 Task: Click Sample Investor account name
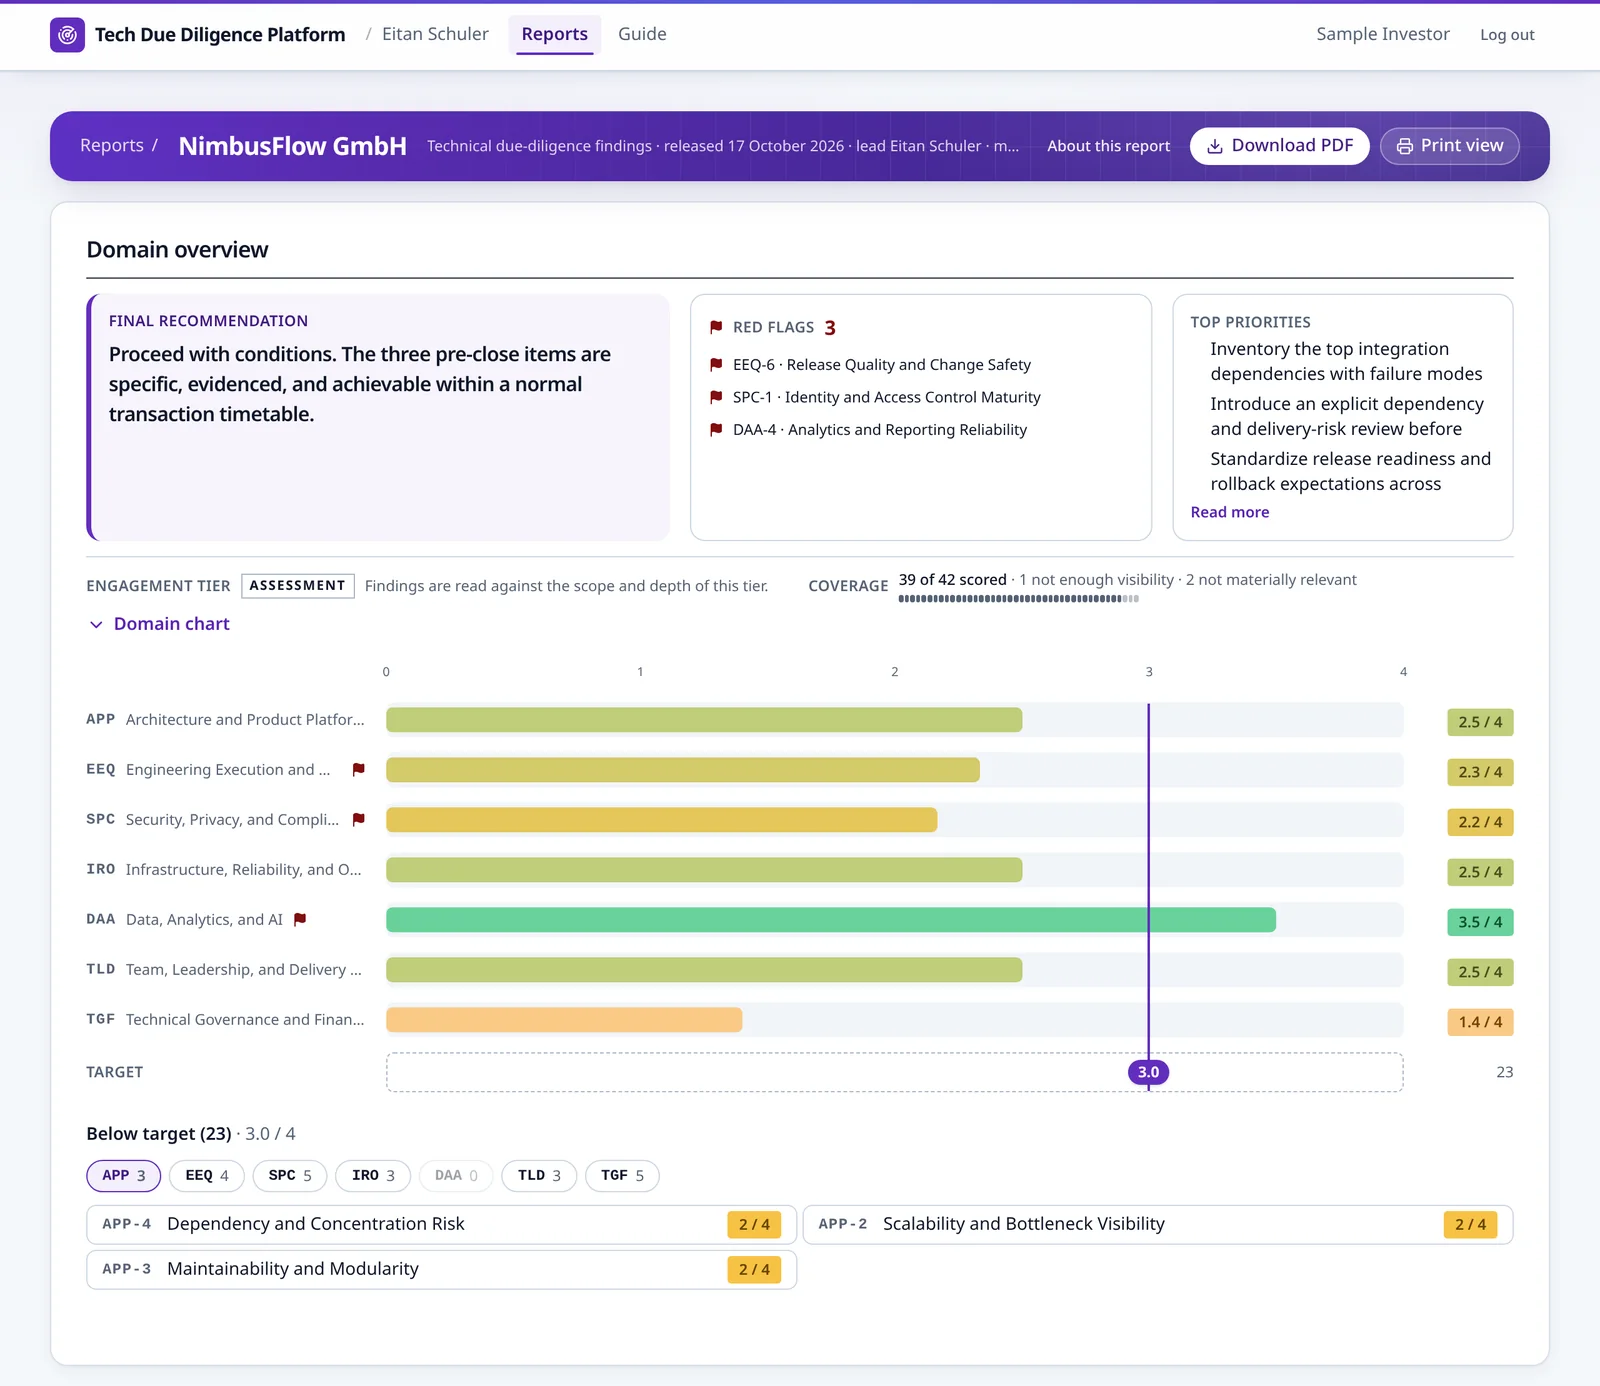point(1382,34)
